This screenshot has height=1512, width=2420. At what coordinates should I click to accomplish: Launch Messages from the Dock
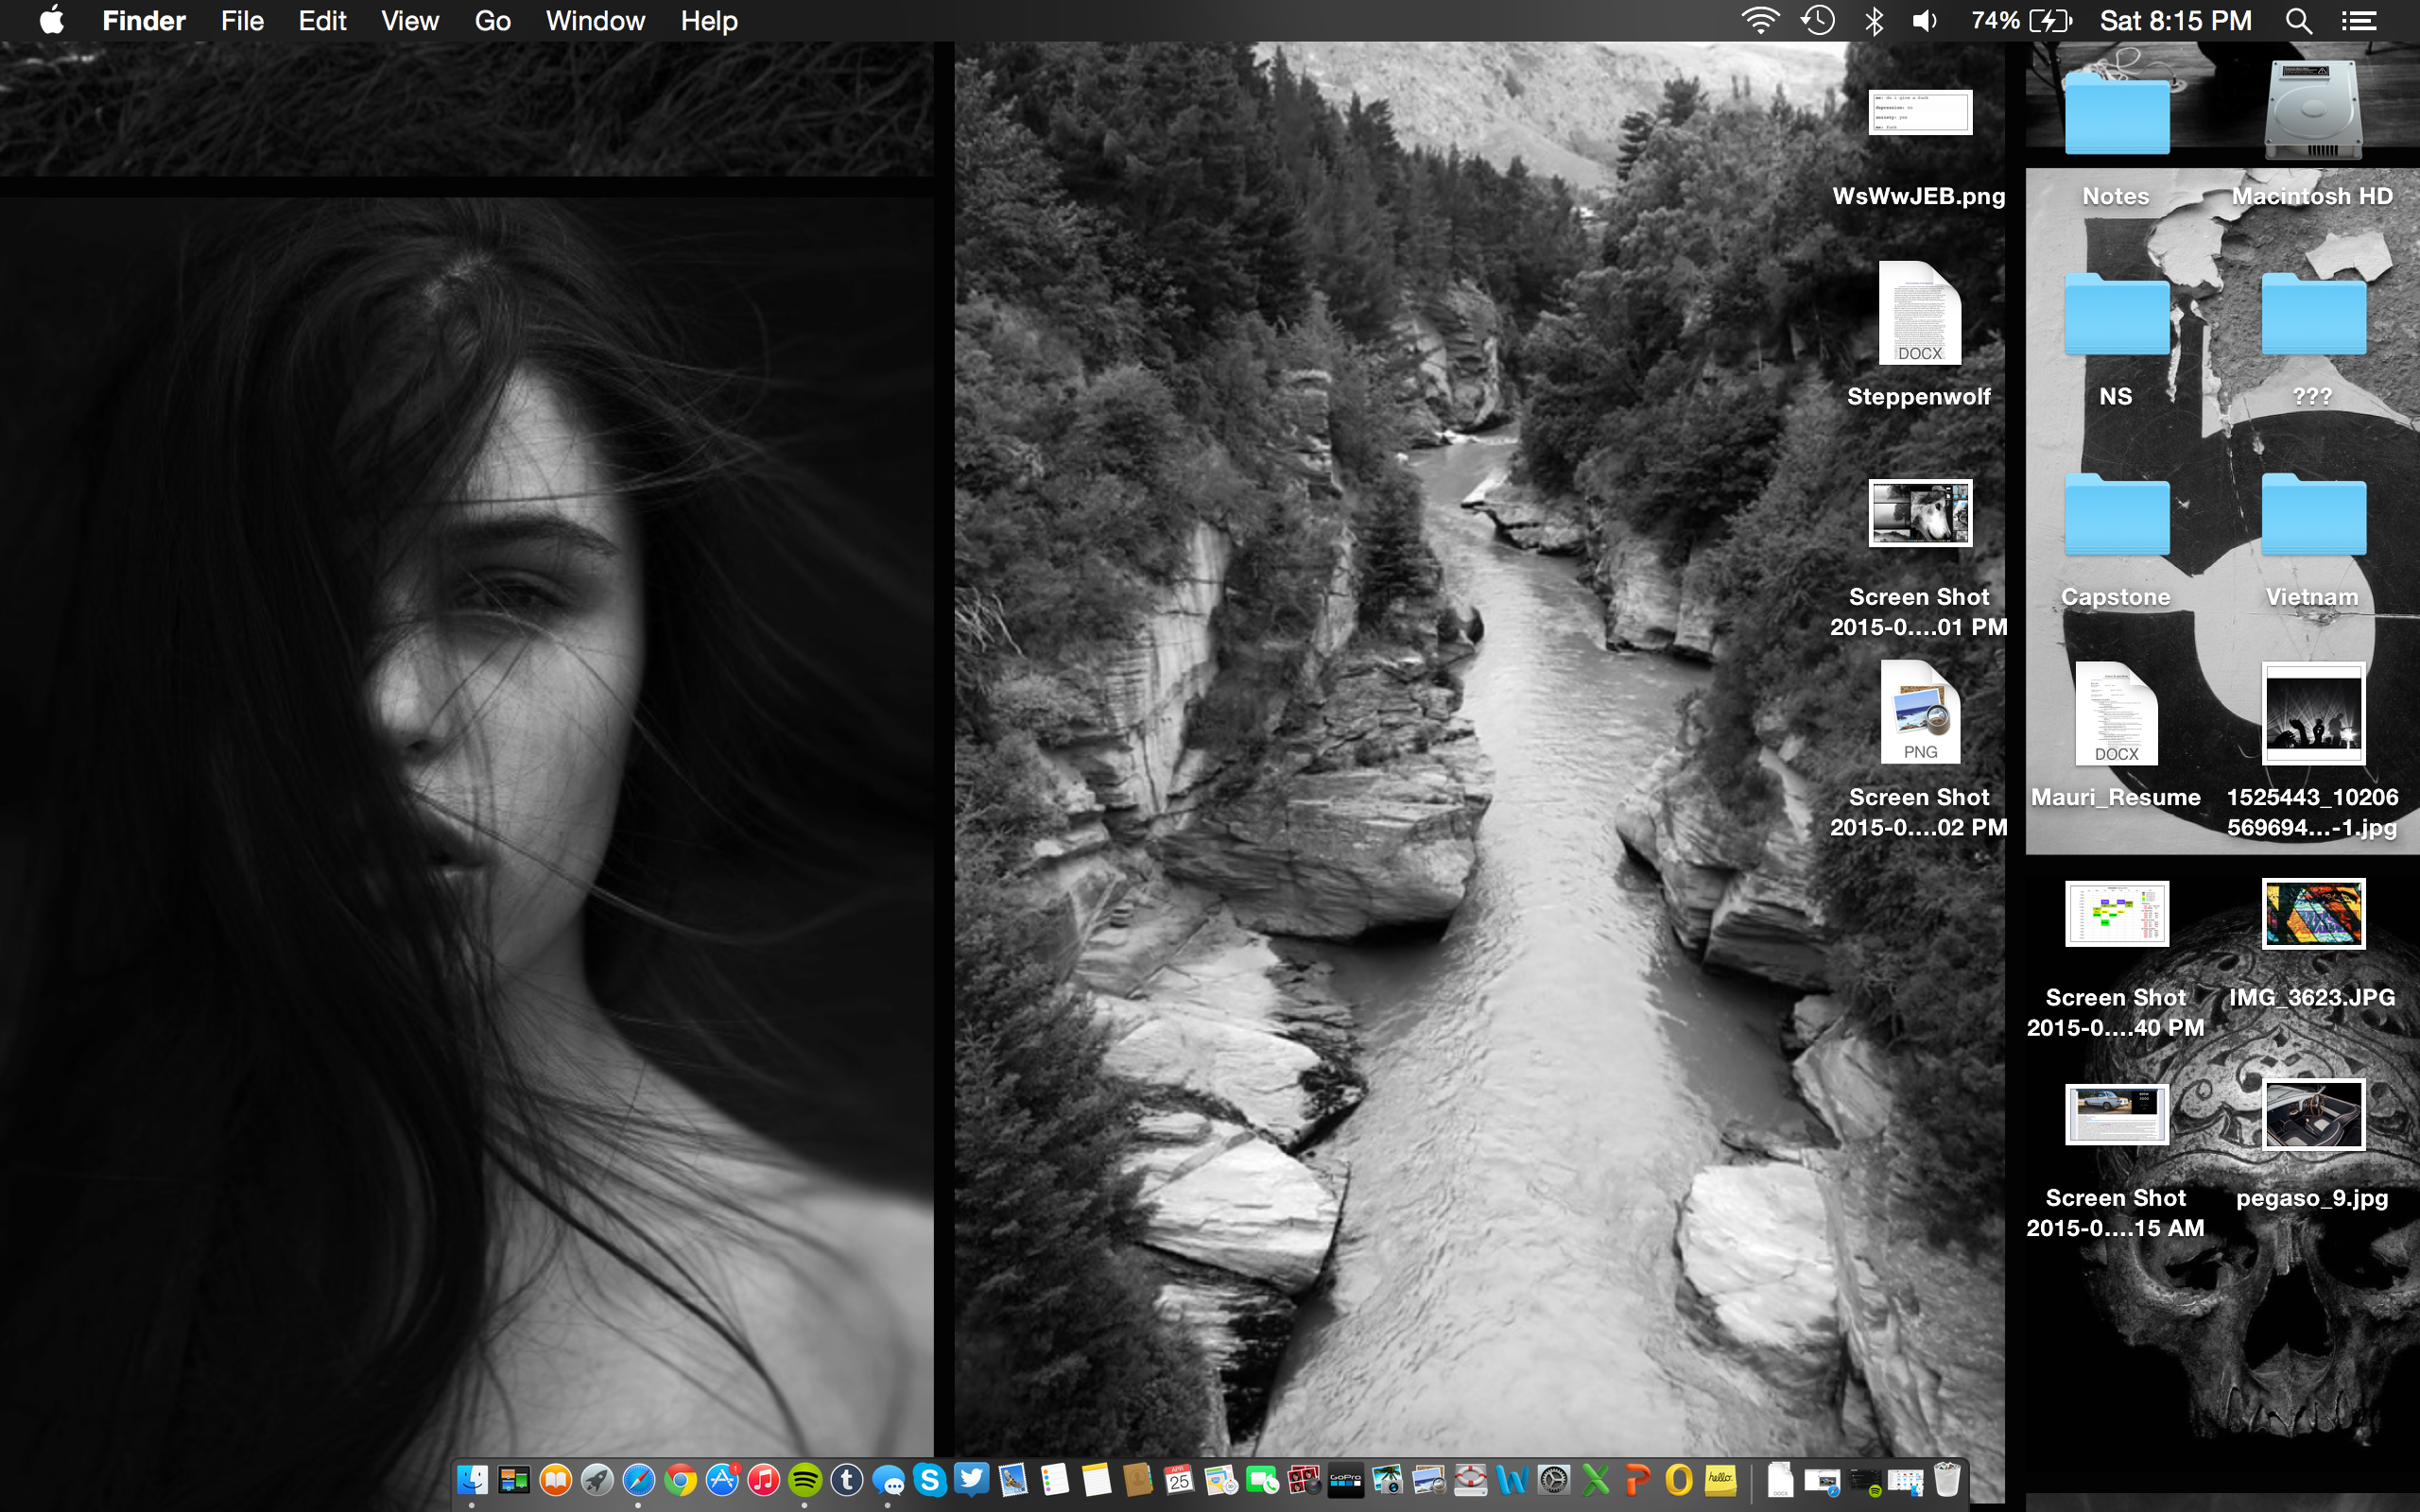click(888, 1479)
